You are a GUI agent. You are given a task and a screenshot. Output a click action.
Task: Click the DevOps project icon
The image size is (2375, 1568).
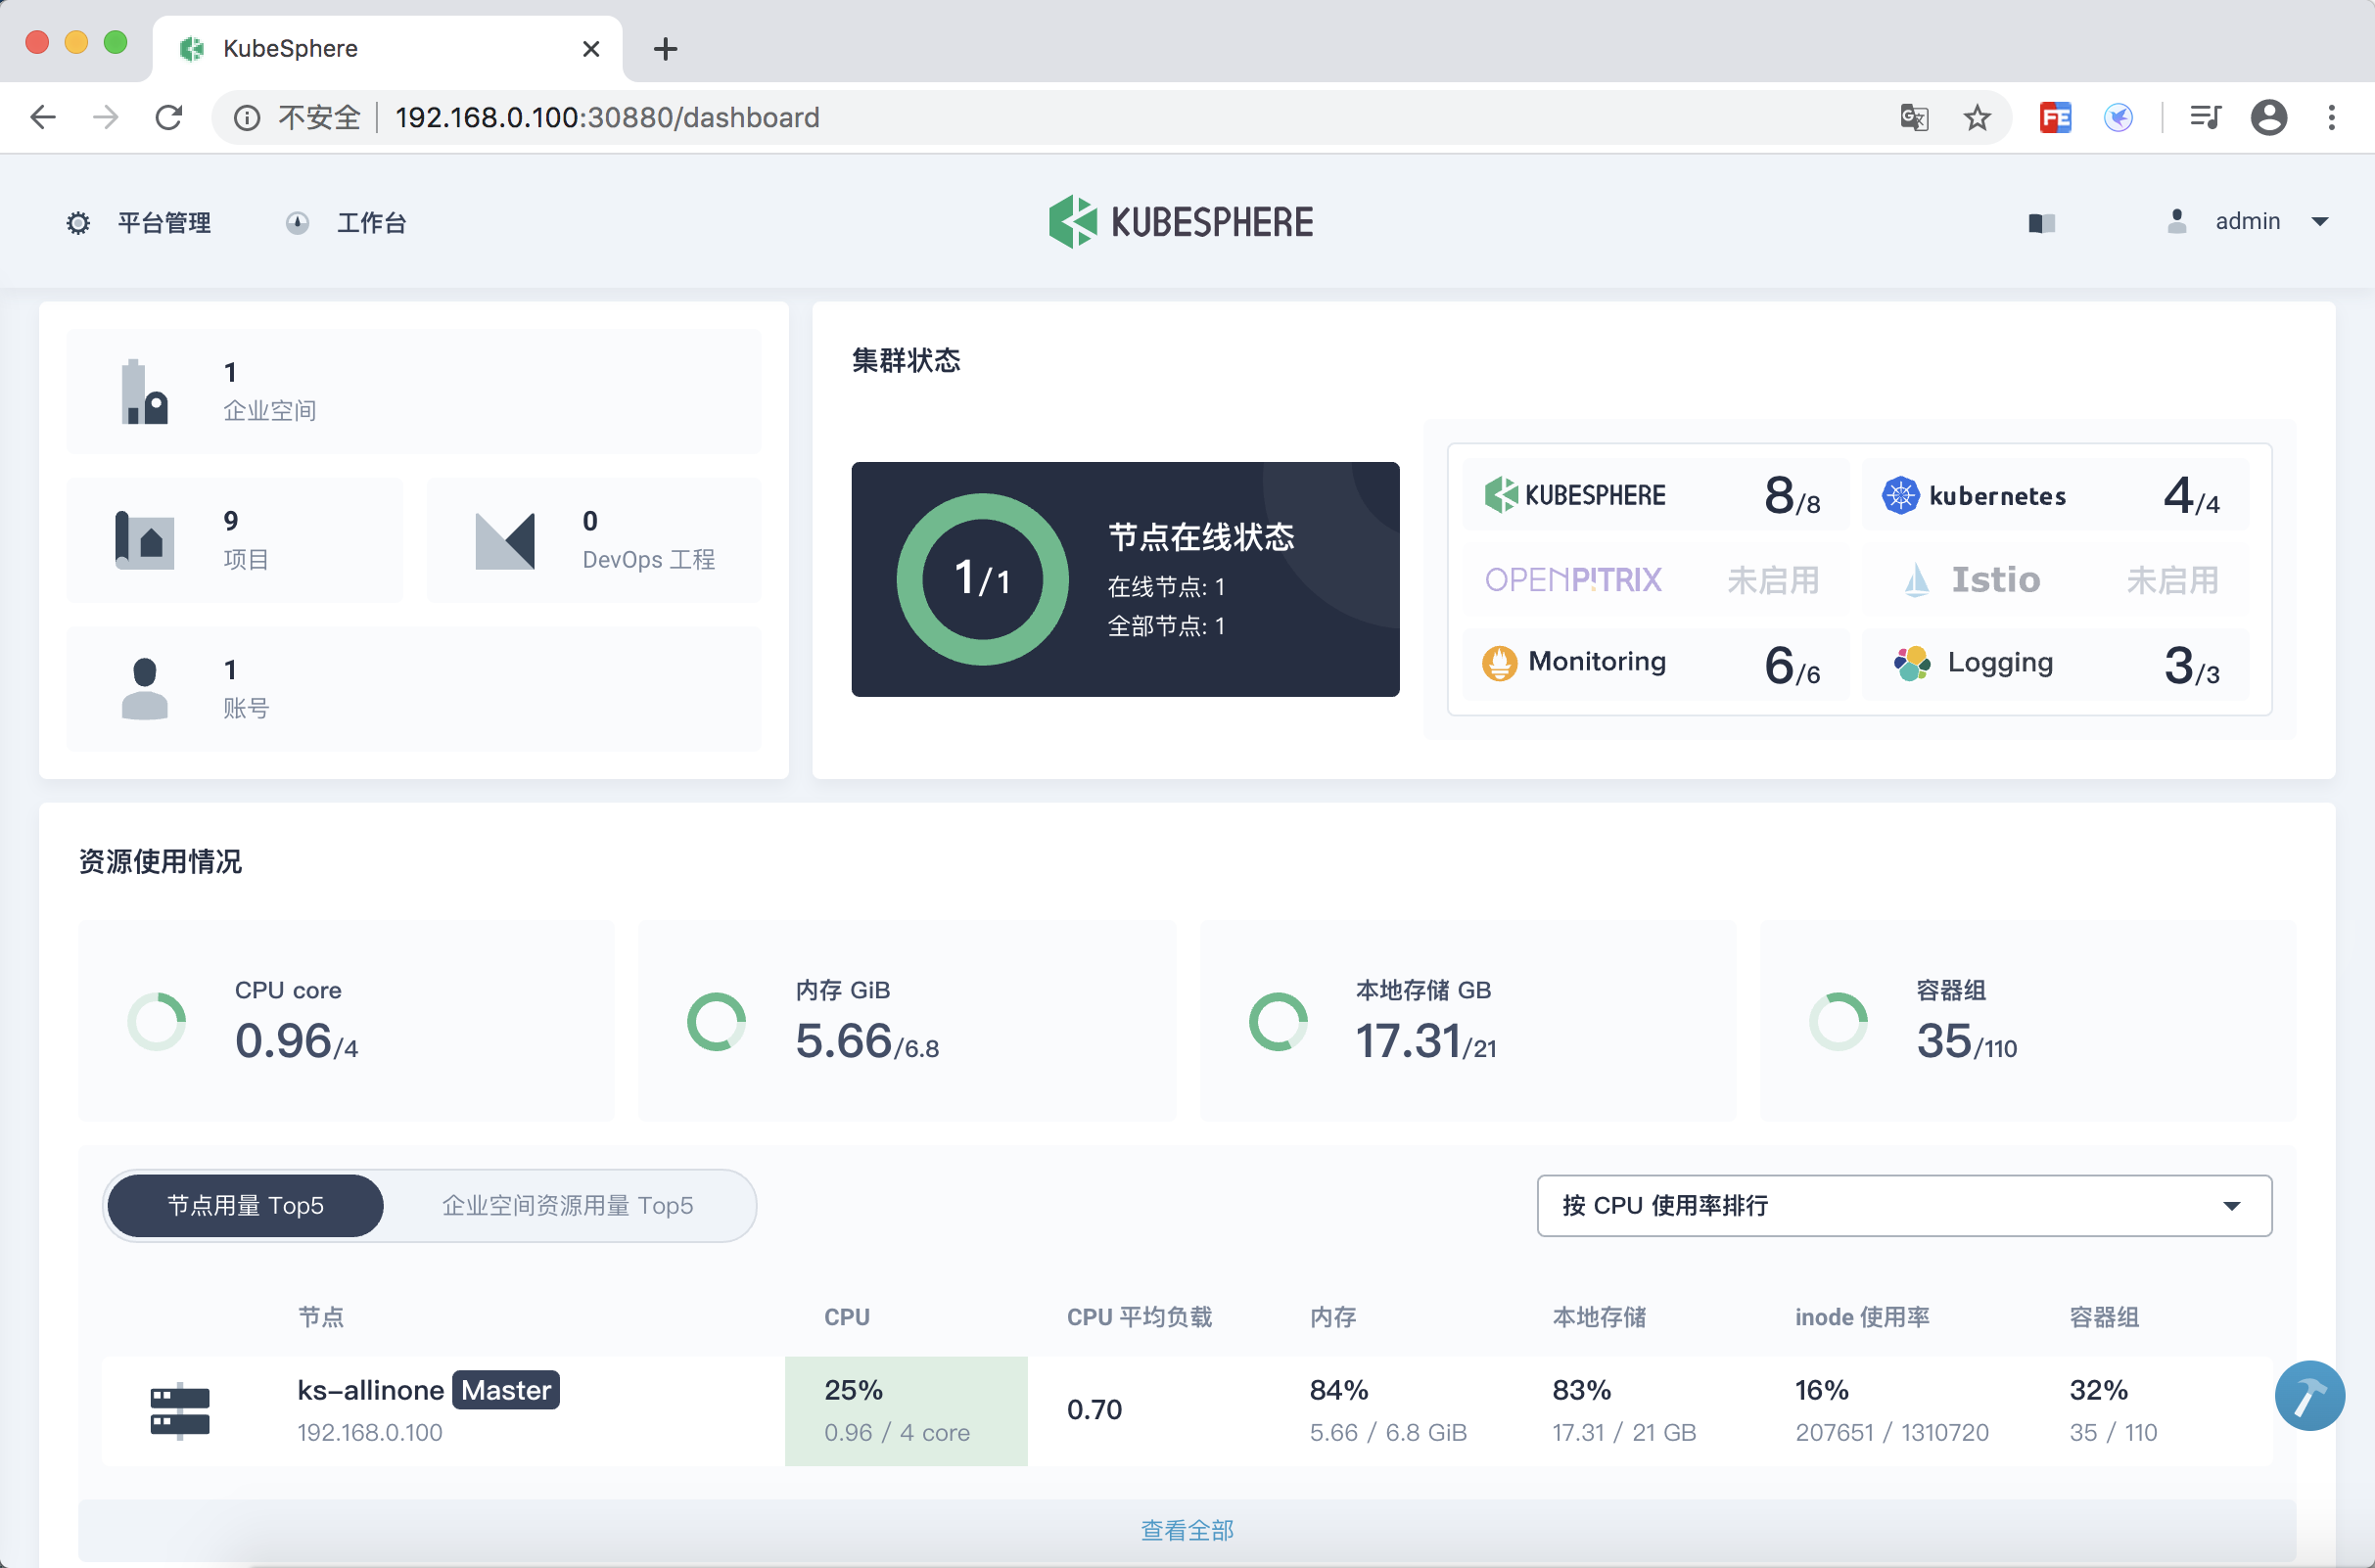505,541
